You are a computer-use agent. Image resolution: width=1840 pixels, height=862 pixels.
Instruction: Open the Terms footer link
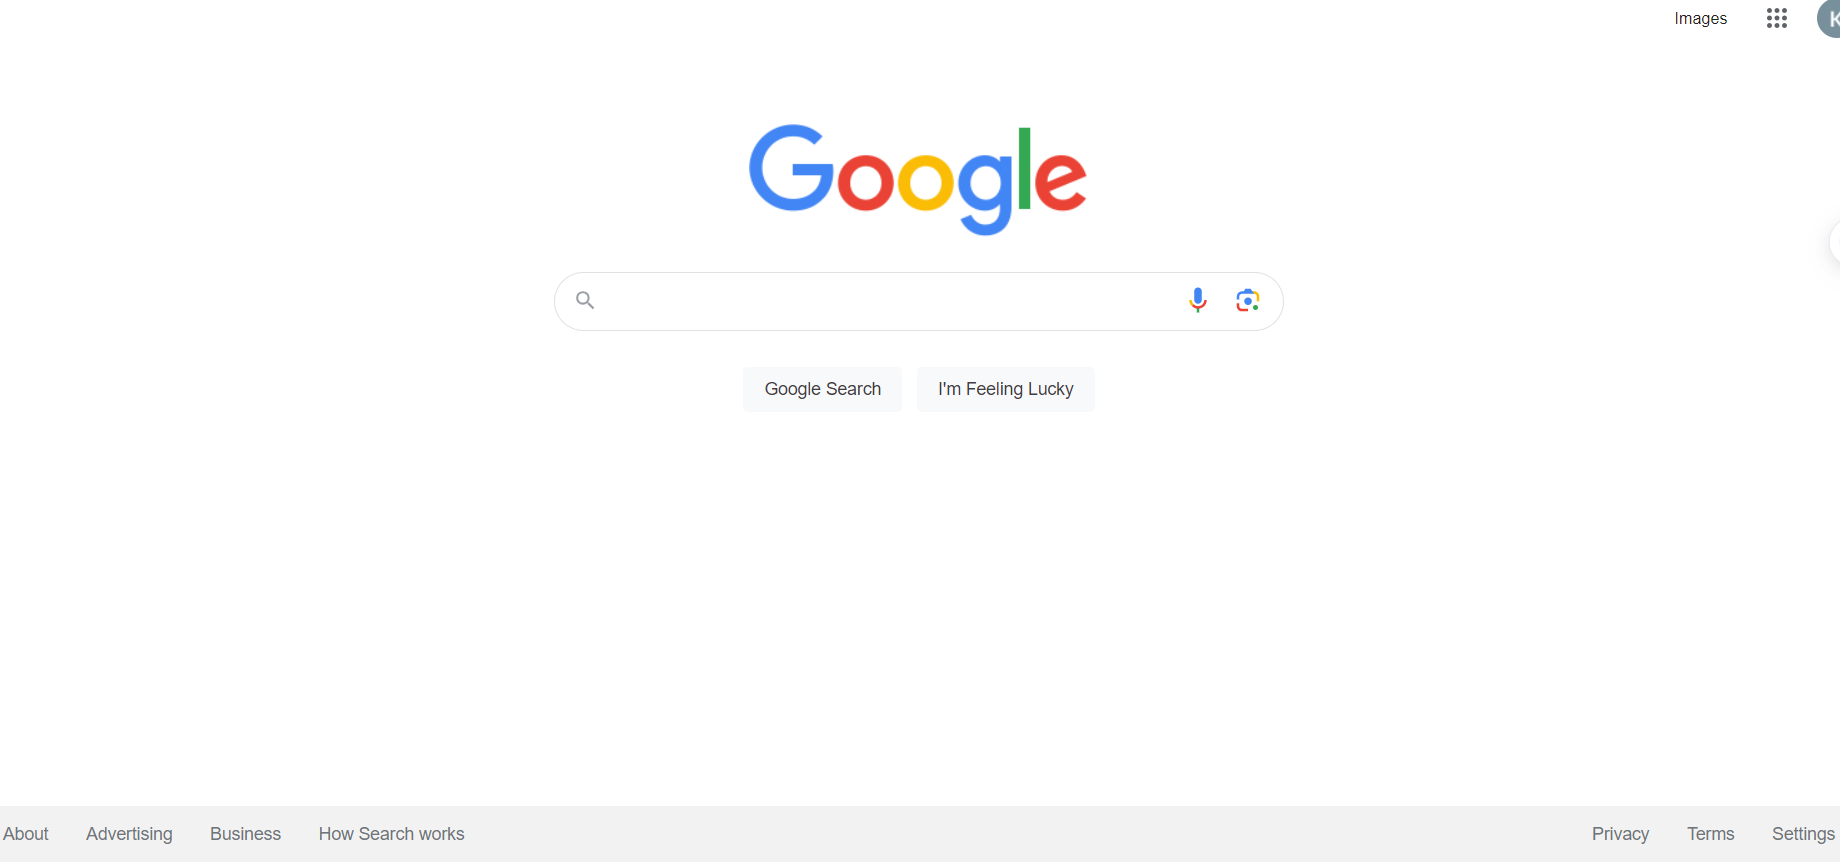coord(1711,834)
